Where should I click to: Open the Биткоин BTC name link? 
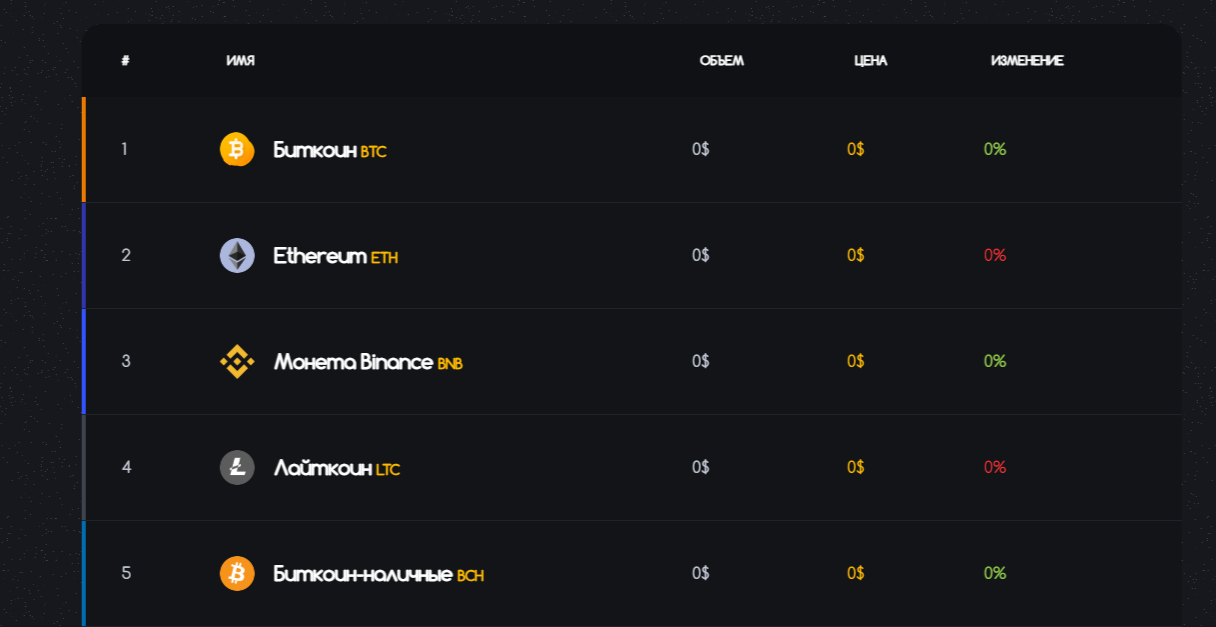330,150
